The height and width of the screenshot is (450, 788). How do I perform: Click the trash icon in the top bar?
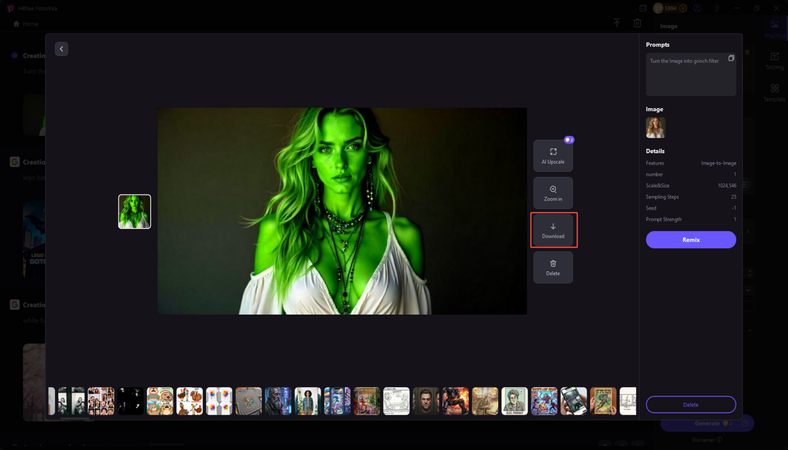coord(637,23)
